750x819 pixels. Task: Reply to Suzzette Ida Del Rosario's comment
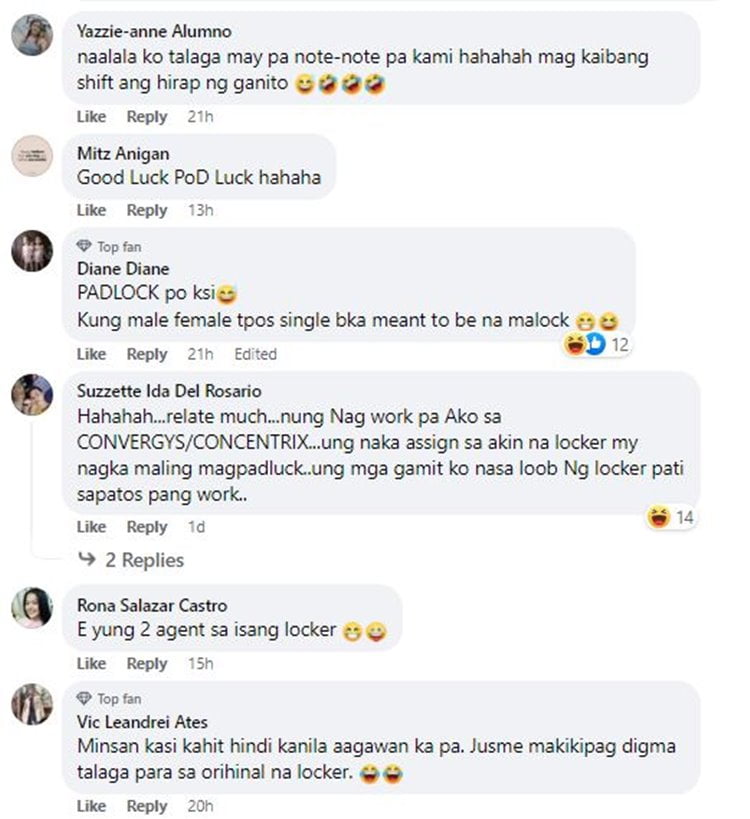click(147, 526)
